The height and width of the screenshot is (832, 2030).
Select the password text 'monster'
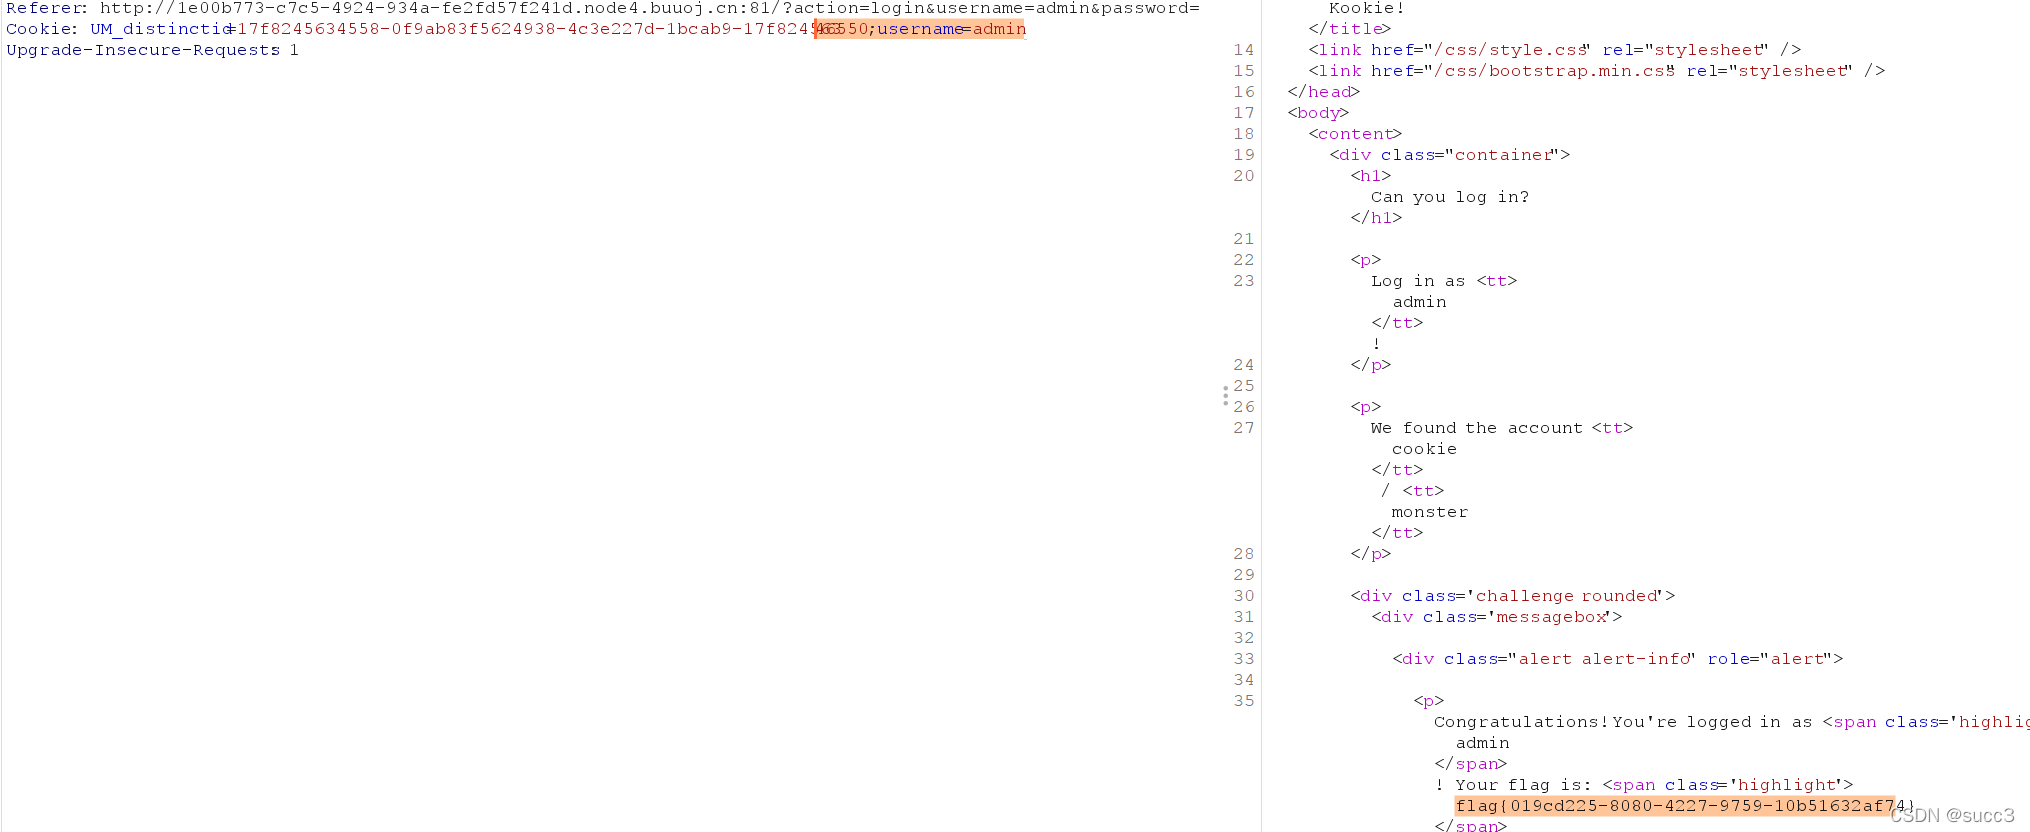[x=1429, y=512]
